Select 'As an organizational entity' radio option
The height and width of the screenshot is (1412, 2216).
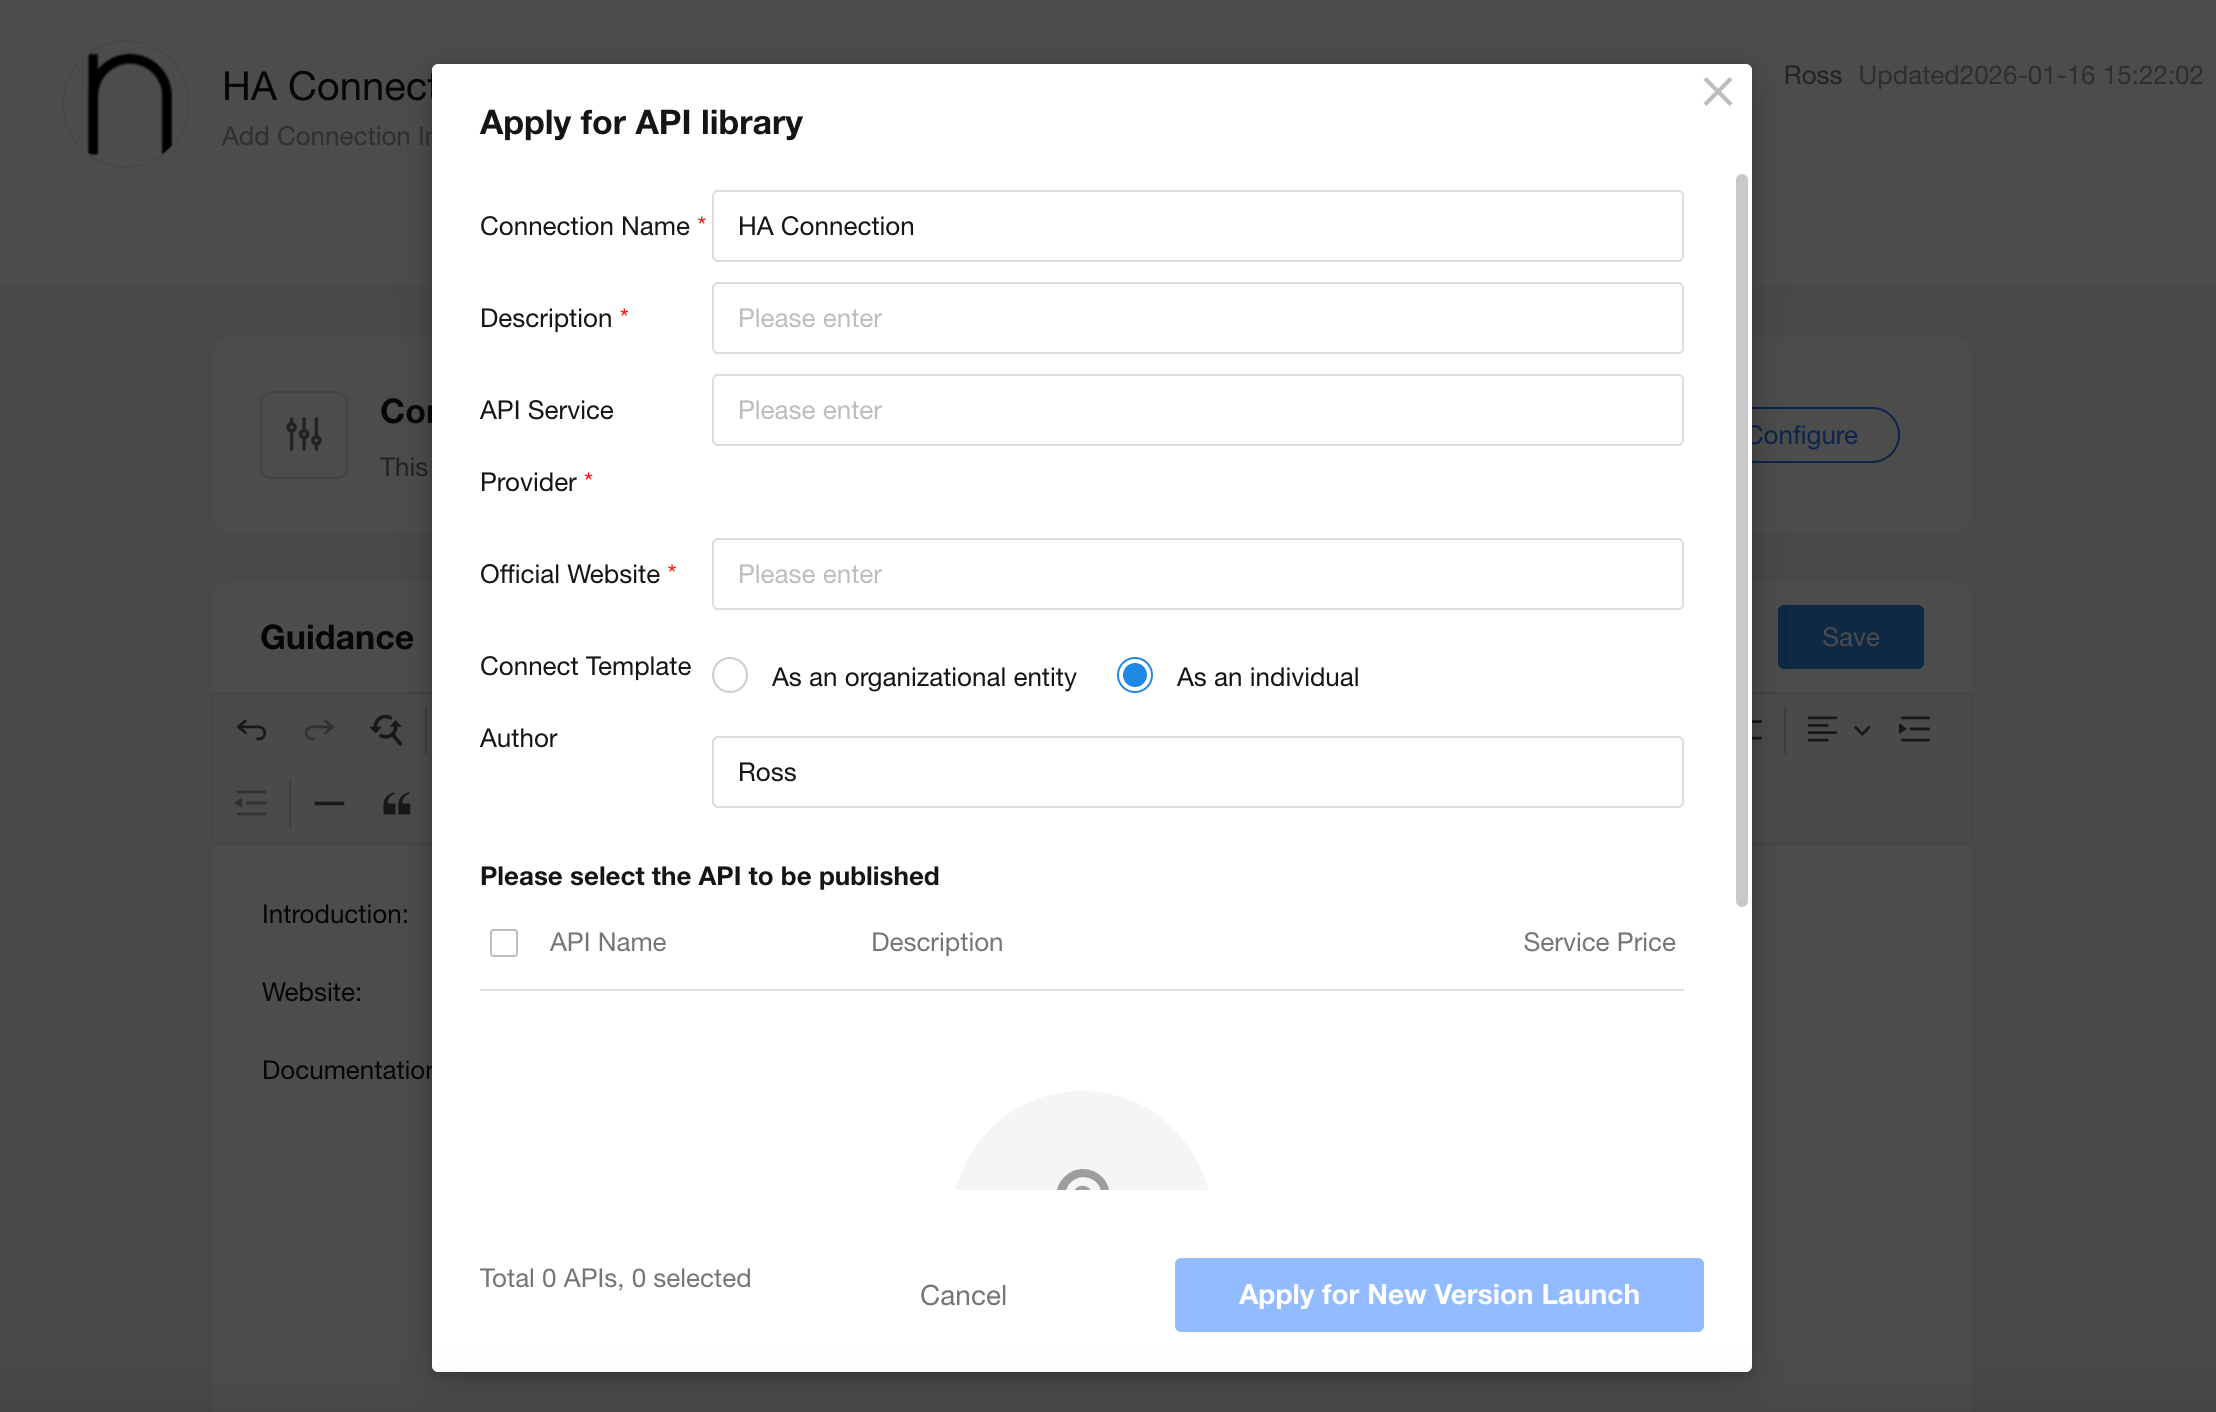pos(730,676)
